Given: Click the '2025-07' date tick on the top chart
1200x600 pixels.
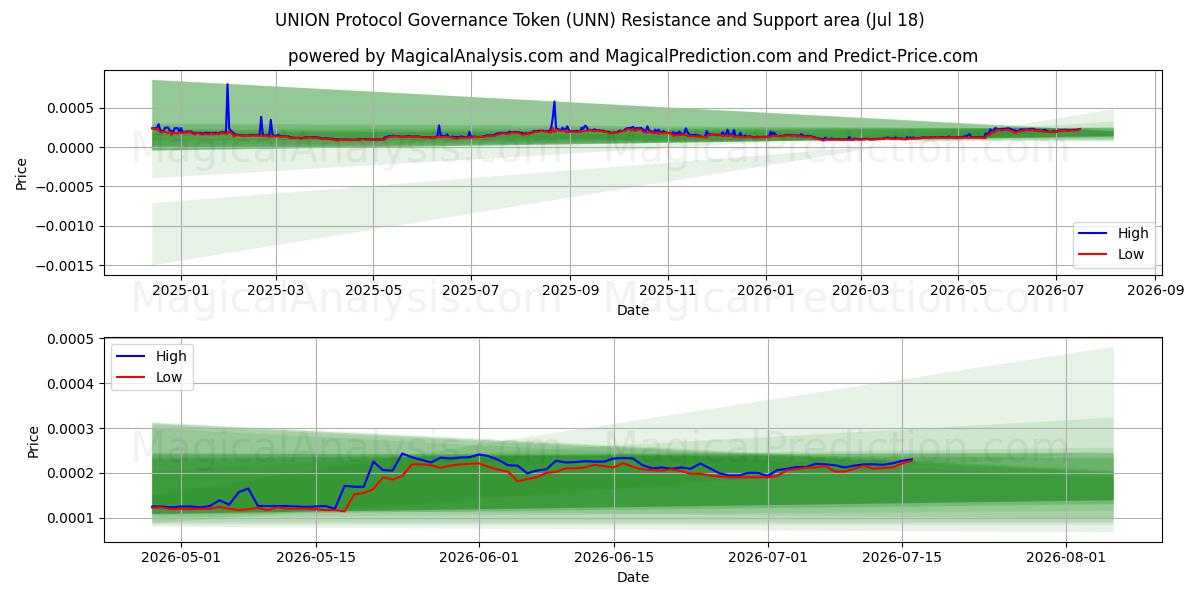Looking at the screenshot, I should tap(470, 291).
